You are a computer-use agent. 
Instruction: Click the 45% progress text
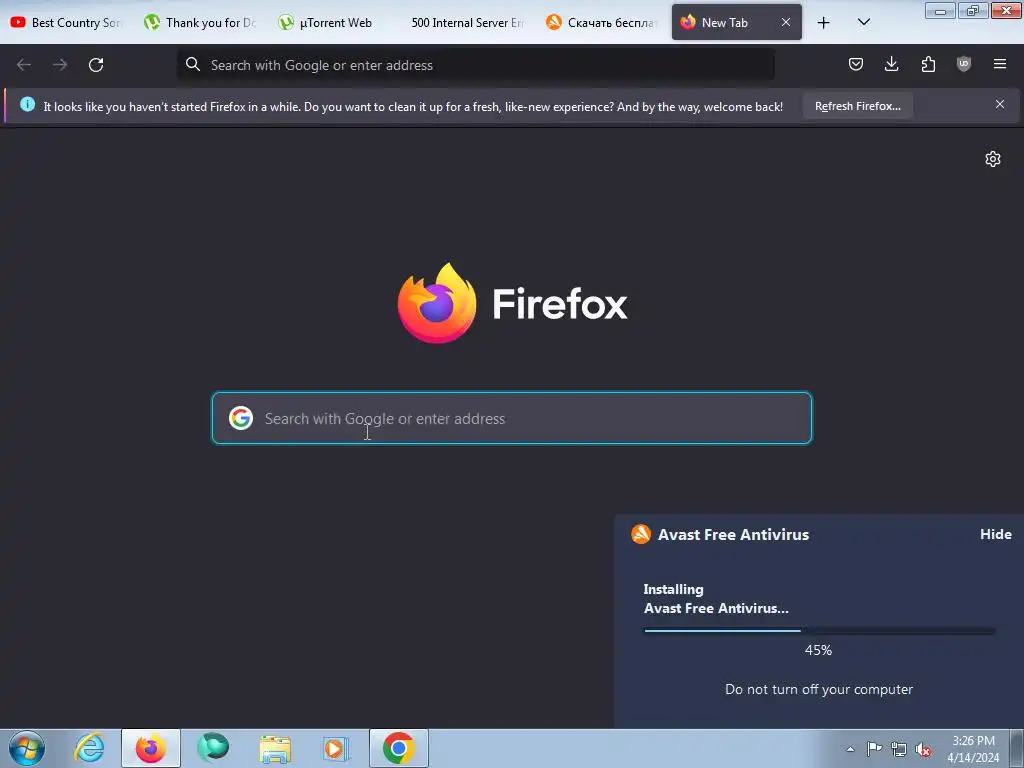point(818,650)
